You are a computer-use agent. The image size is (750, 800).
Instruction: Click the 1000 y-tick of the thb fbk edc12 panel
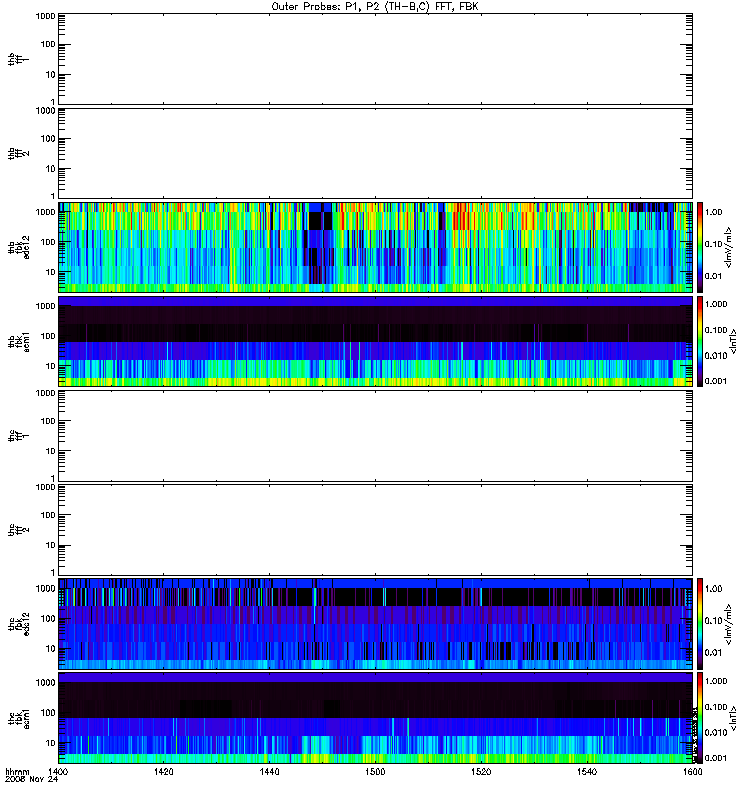(x=45, y=212)
